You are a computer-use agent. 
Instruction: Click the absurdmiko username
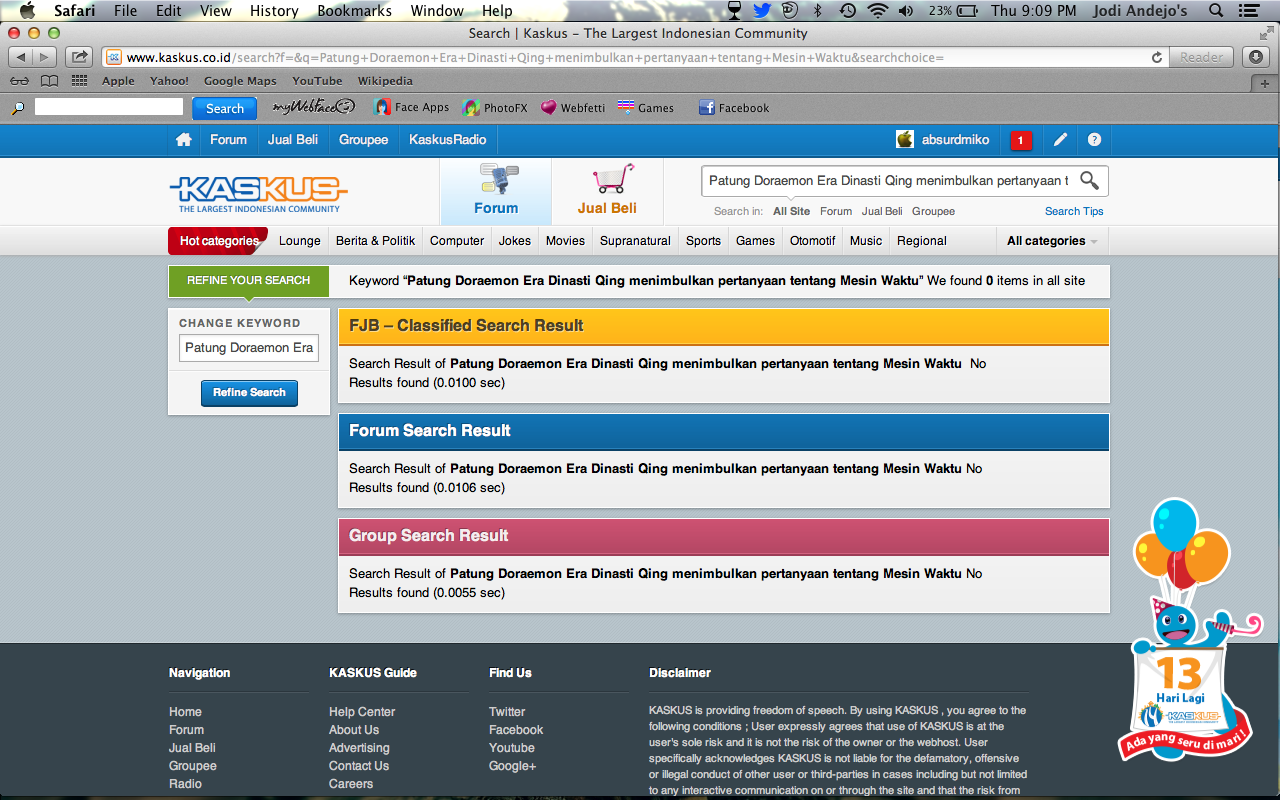pos(956,140)
